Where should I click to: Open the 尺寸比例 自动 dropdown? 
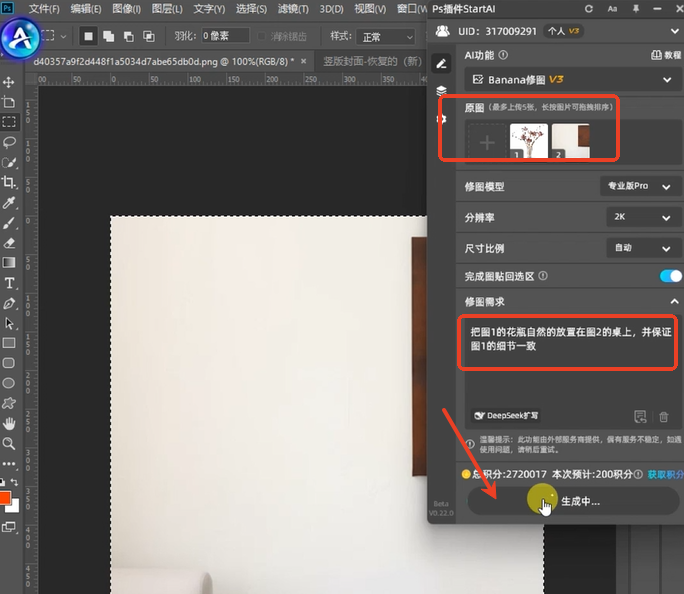pos(642,248)
